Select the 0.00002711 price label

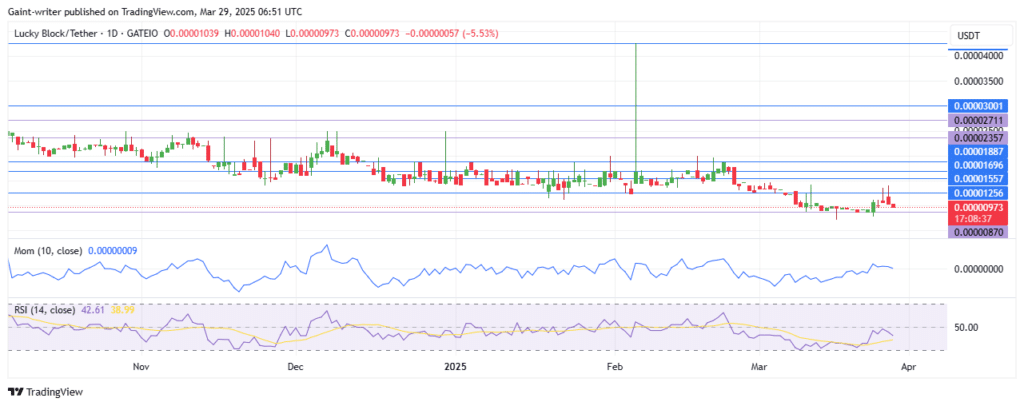click(978, 121)
